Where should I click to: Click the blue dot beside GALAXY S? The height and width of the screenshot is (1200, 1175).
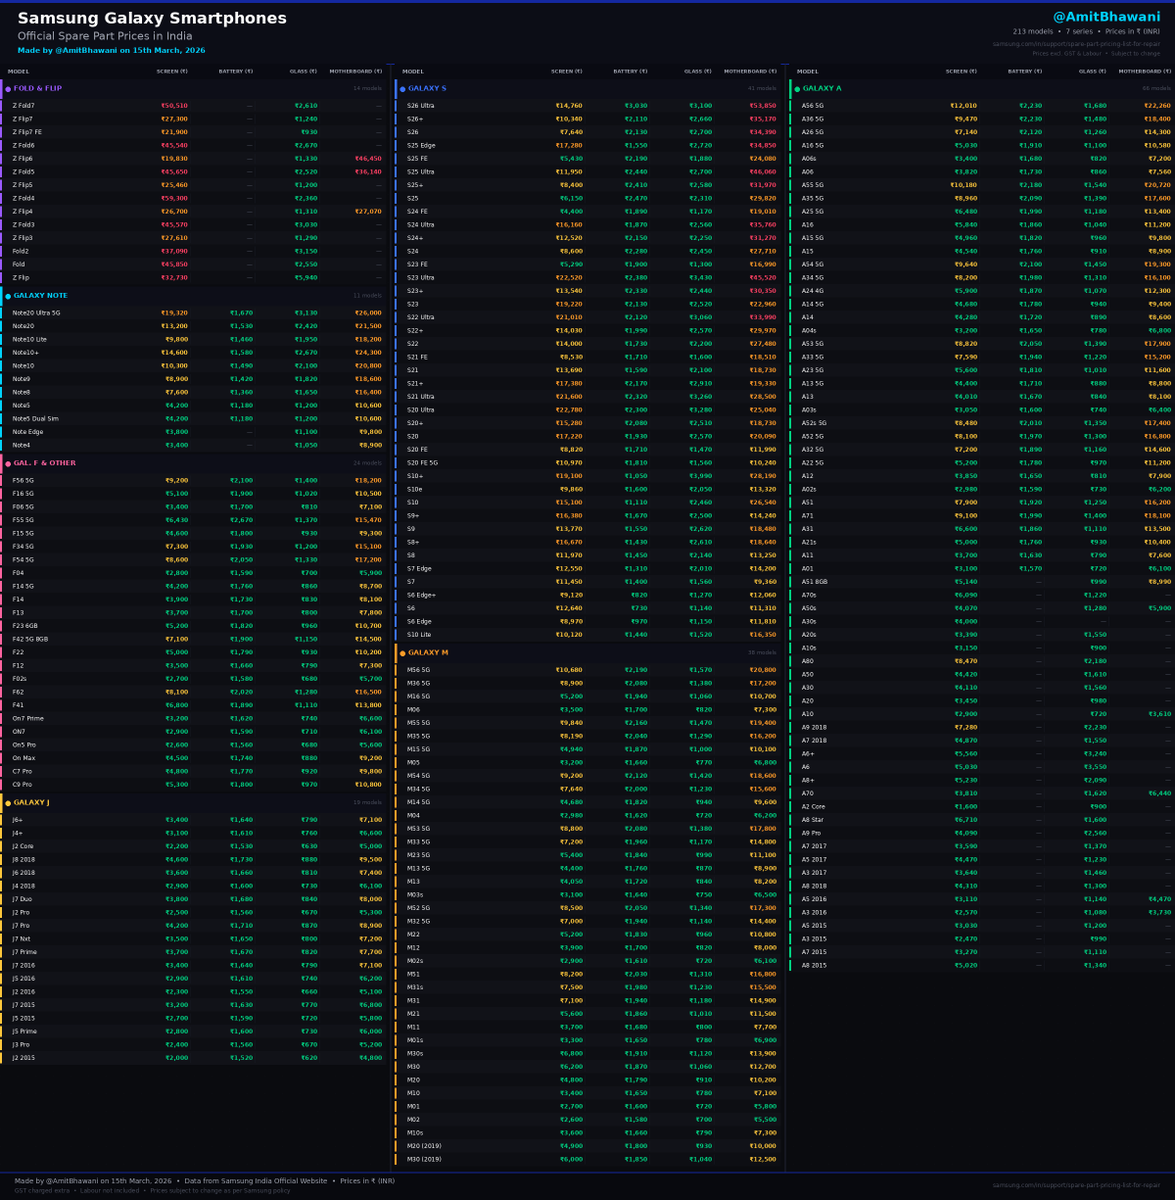(x=403, y=89)
